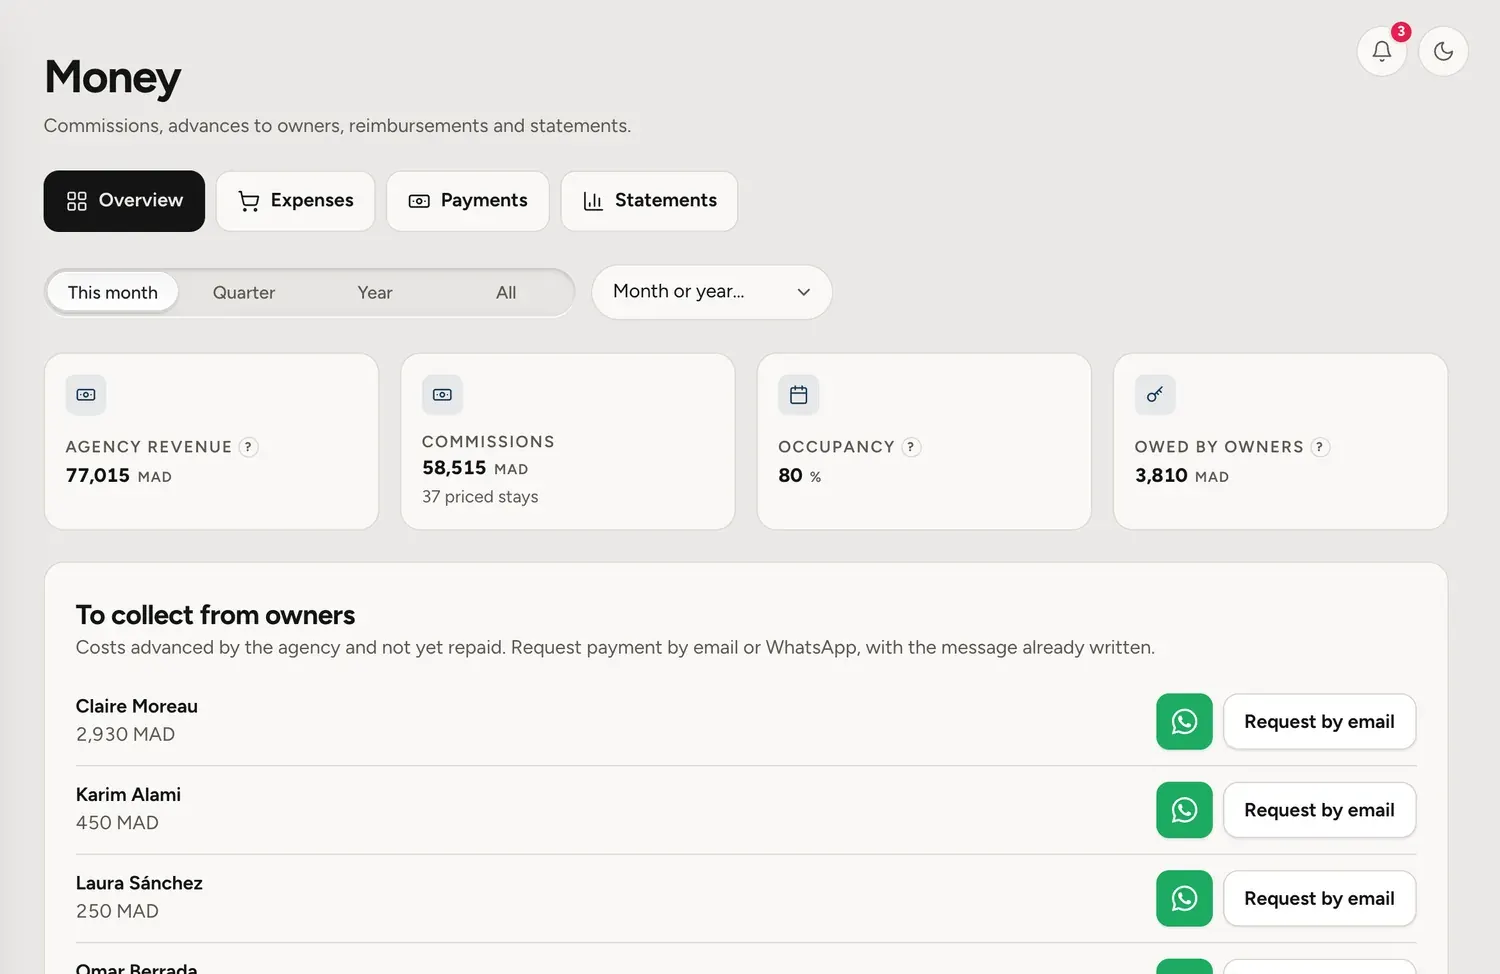Click the 2,930 MAD amount
1500x974 pixels.
click(x=125, y=734)
